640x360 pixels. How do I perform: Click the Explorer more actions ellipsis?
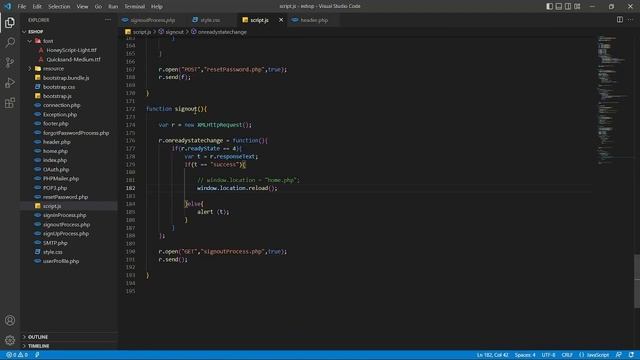click(108, 20)
